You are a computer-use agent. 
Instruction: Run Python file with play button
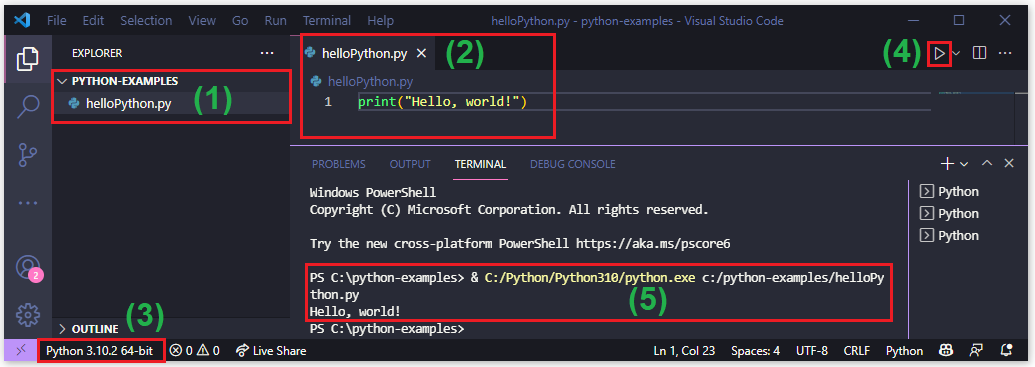click(x=939, y=53)
